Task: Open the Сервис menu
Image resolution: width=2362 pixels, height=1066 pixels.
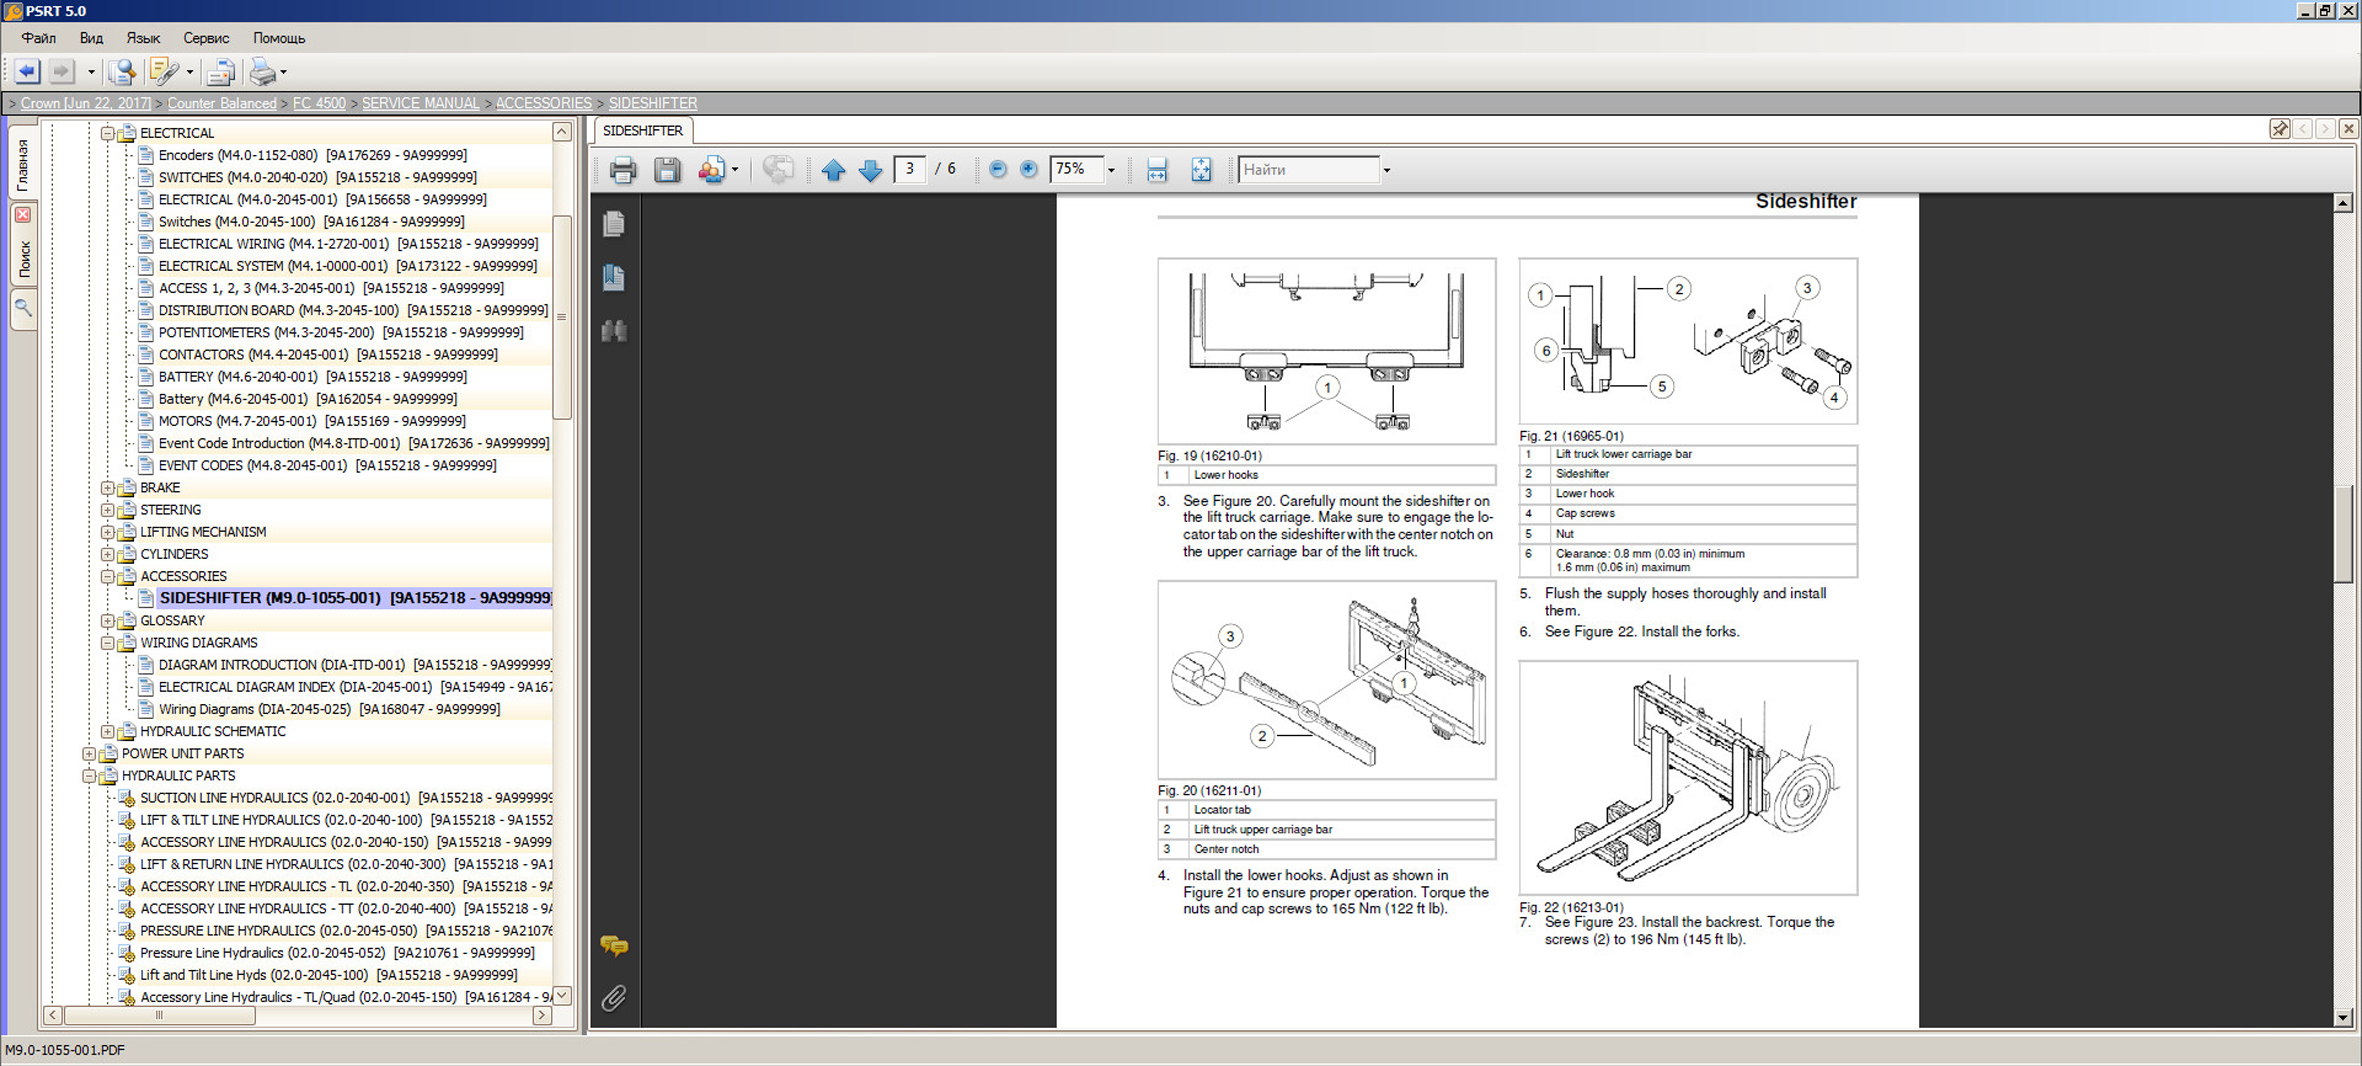Action: pyautogui.click(x=206, y=38)
